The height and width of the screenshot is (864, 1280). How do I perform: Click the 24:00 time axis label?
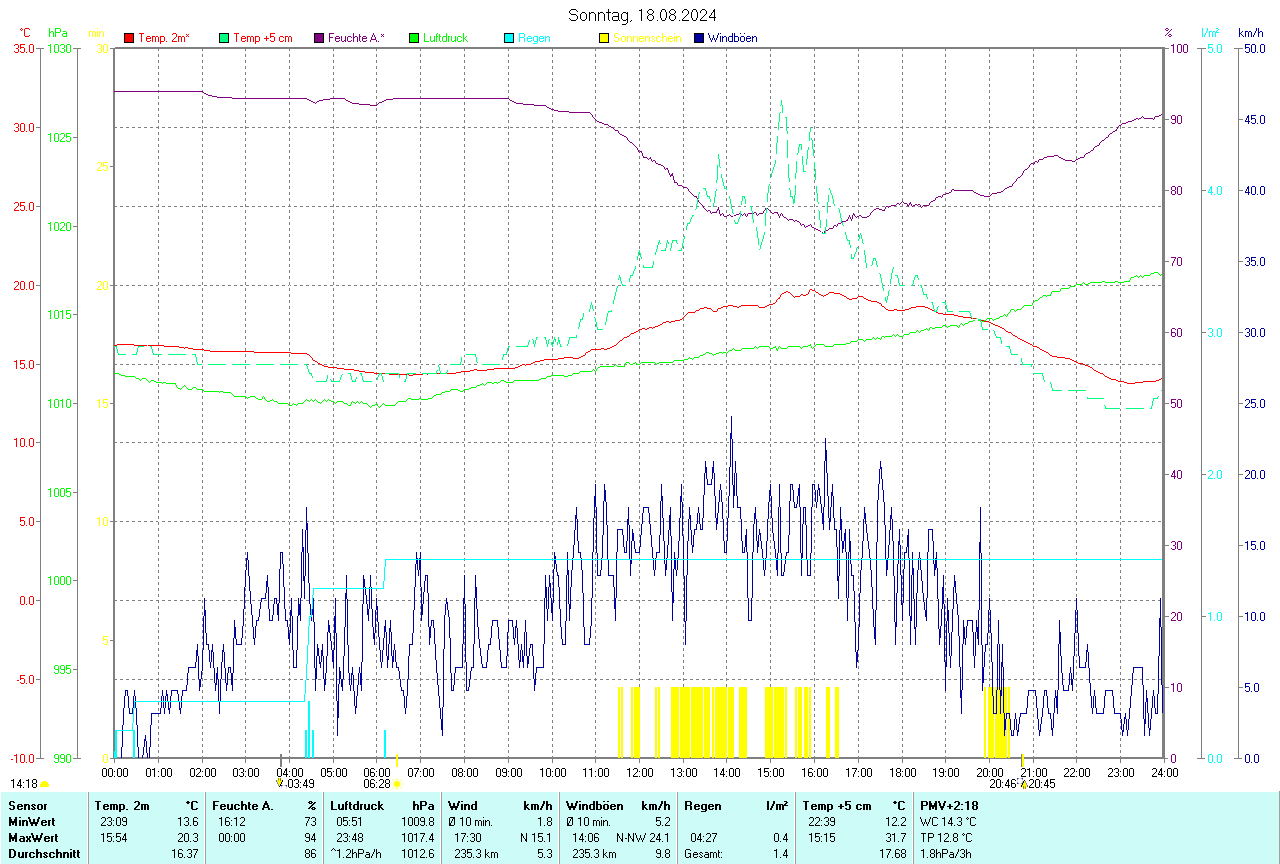pos(1164,772)
